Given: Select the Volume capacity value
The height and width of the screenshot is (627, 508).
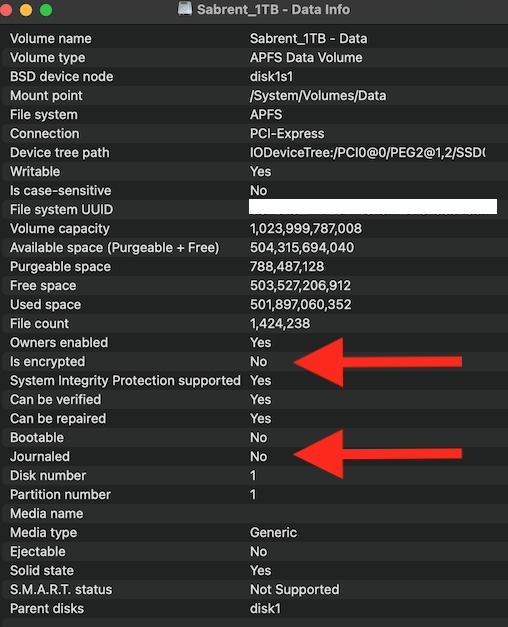Looking at the screenshot, I should click(x=306, y=229).
